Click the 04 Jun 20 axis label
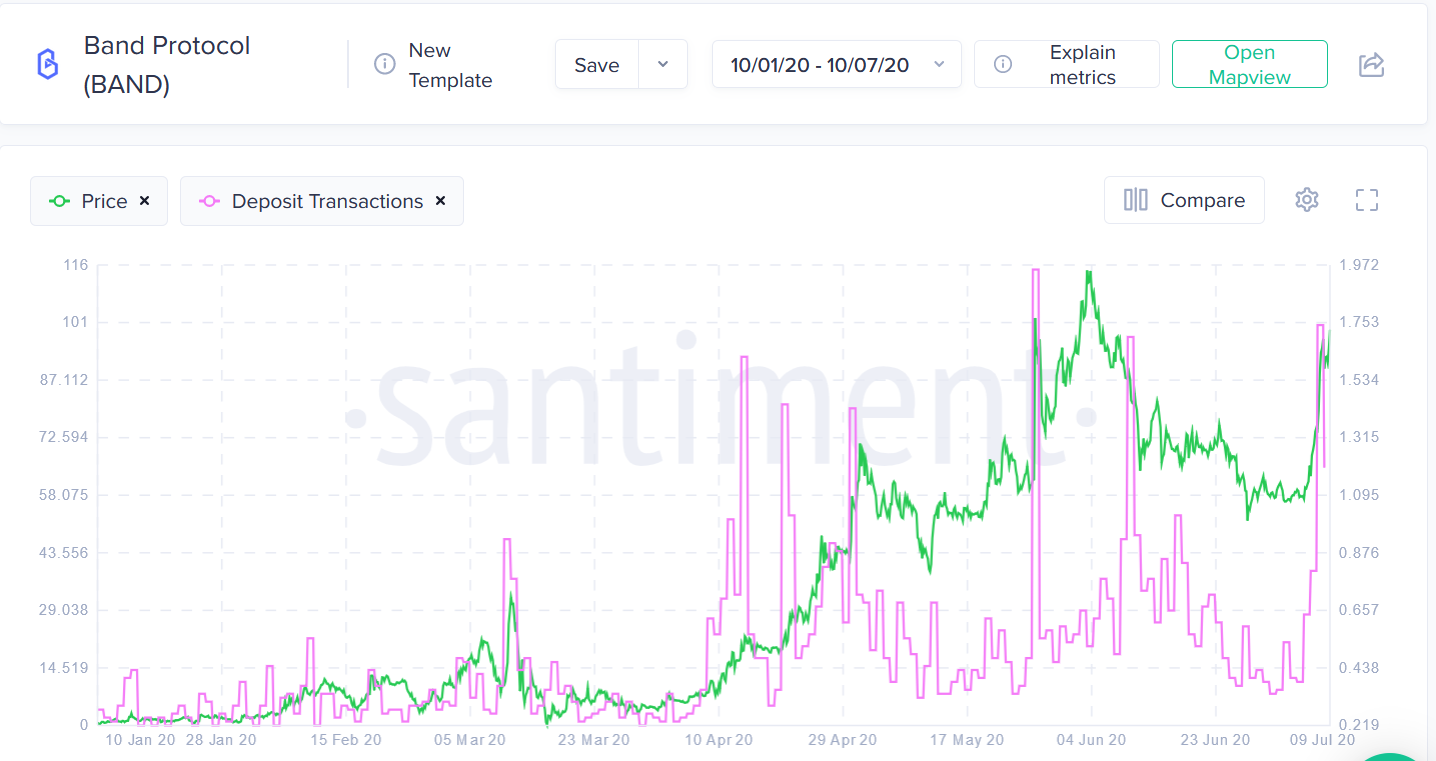 1091,740
